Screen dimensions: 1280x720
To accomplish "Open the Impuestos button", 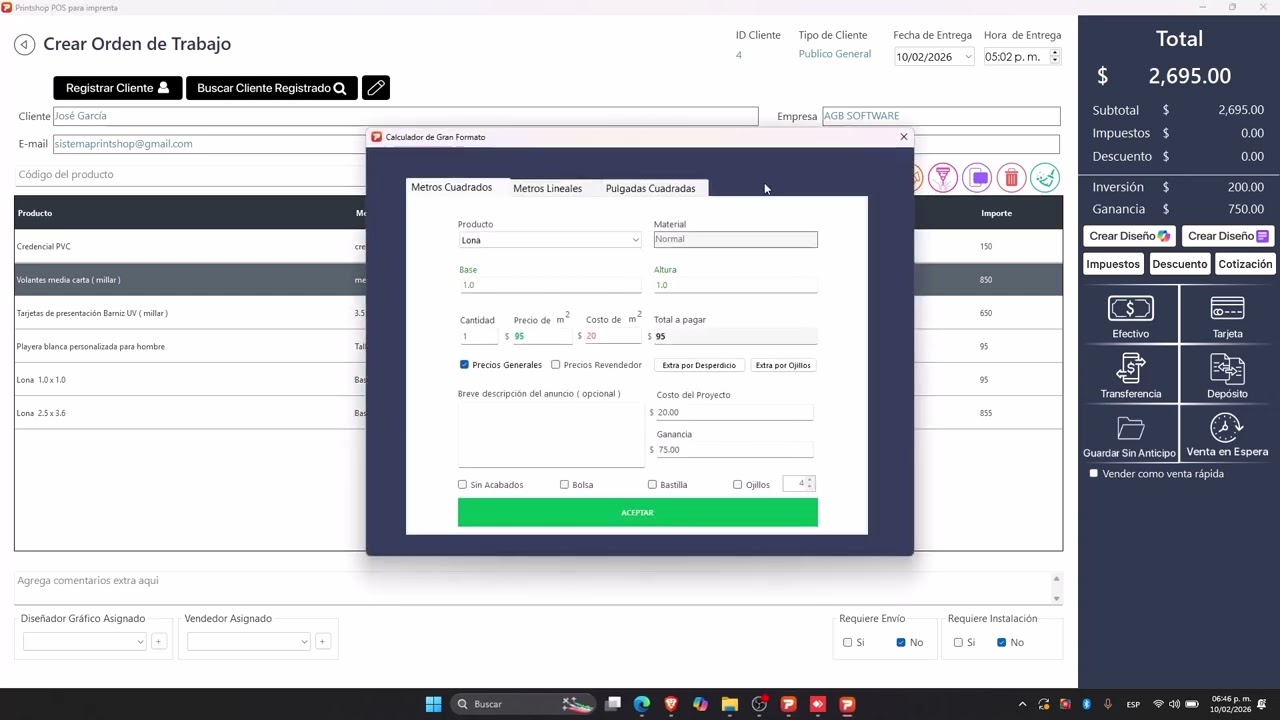I will pos(1113,264).
